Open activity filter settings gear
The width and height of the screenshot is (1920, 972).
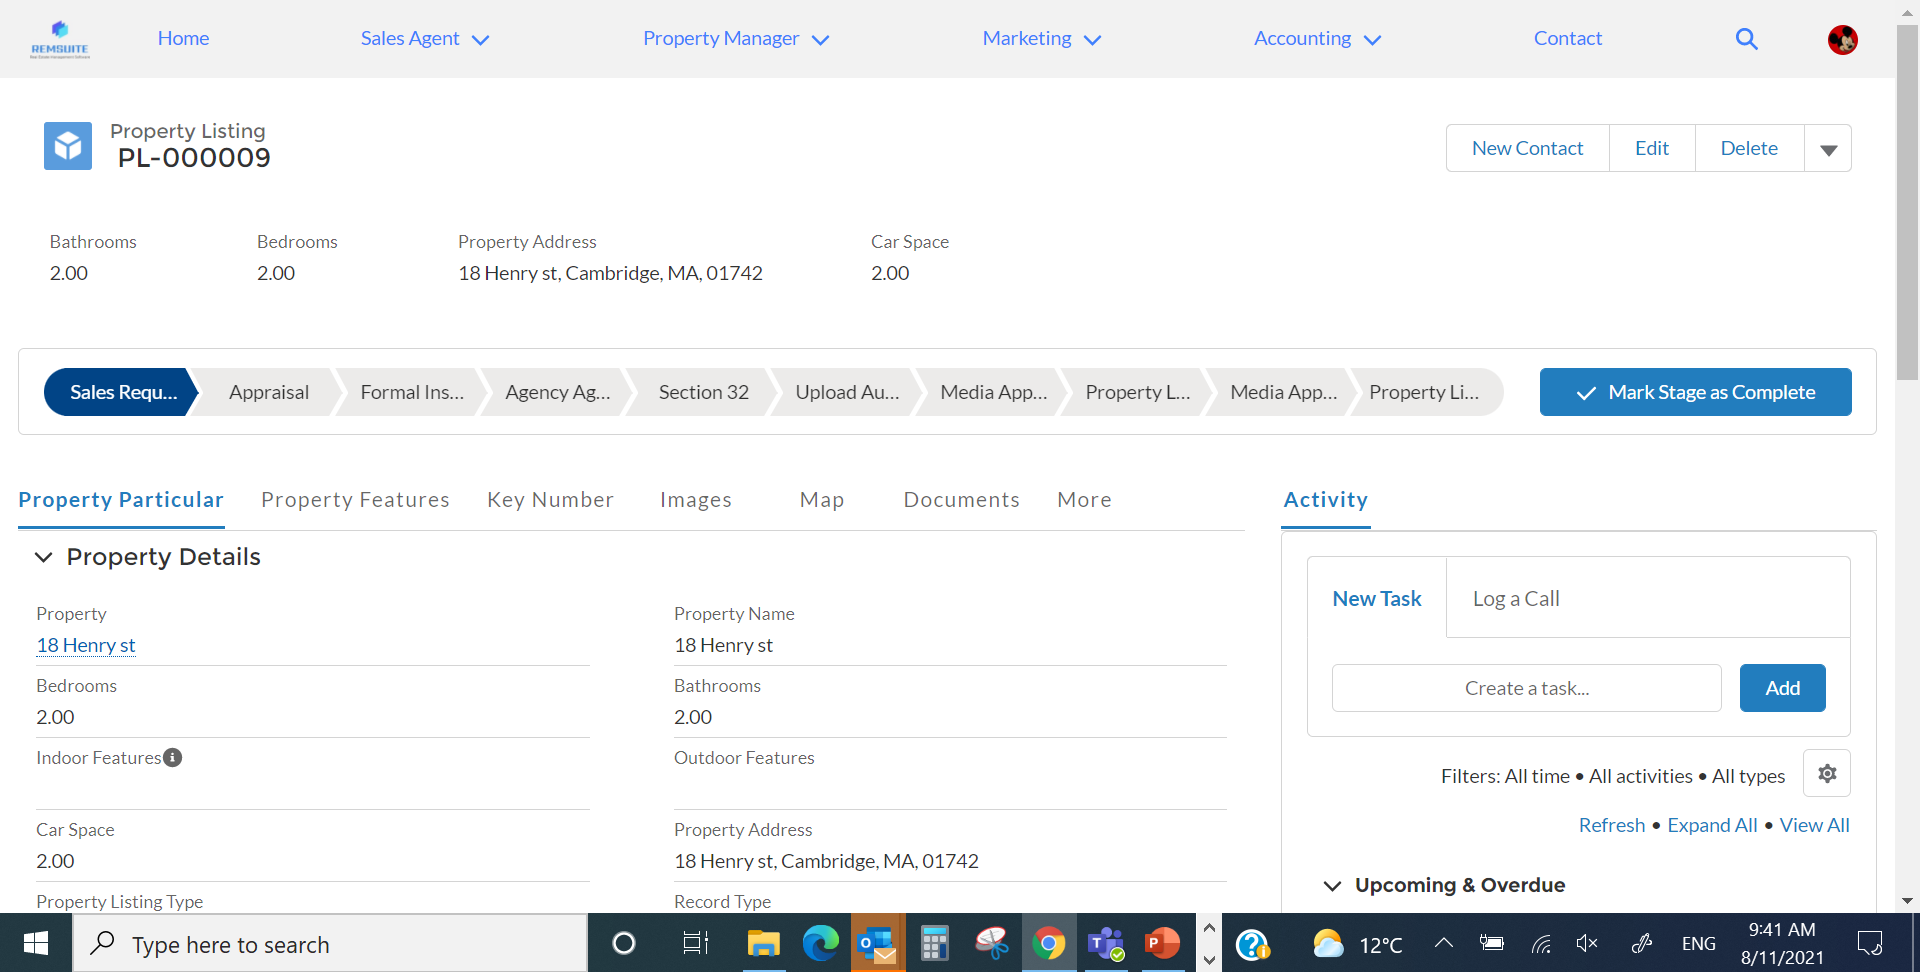1826,774
